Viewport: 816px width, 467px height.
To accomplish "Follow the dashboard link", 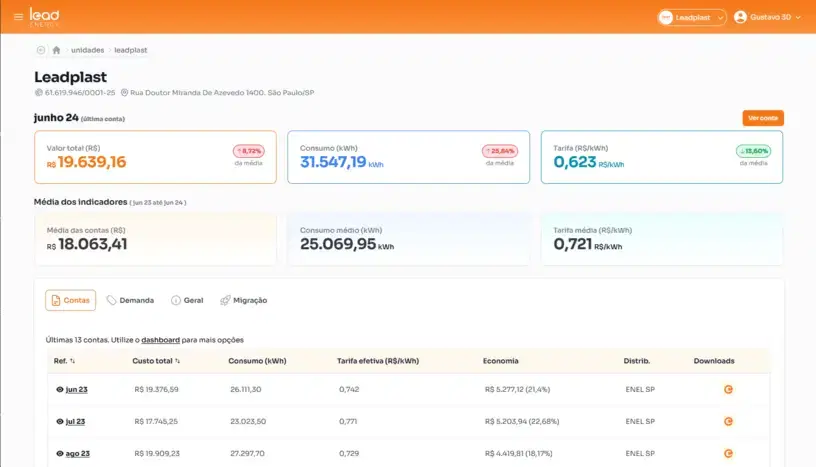I will [x=160, y=340].
